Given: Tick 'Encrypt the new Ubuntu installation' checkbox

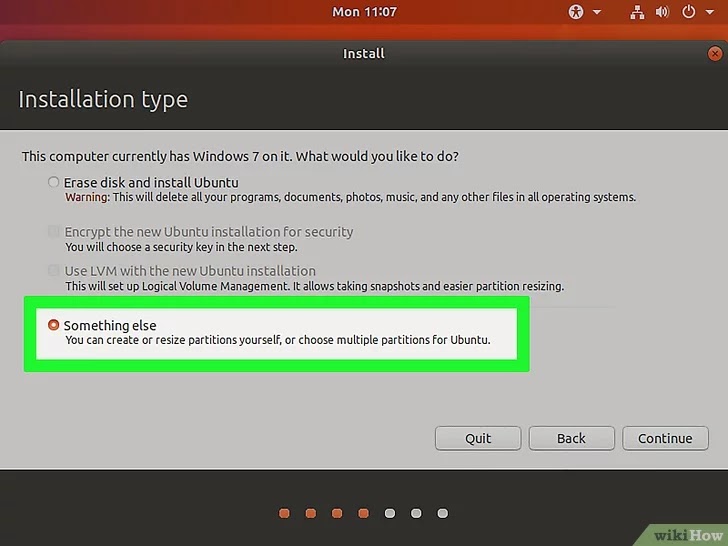Looking at the screenshot, I should (53, 231).
